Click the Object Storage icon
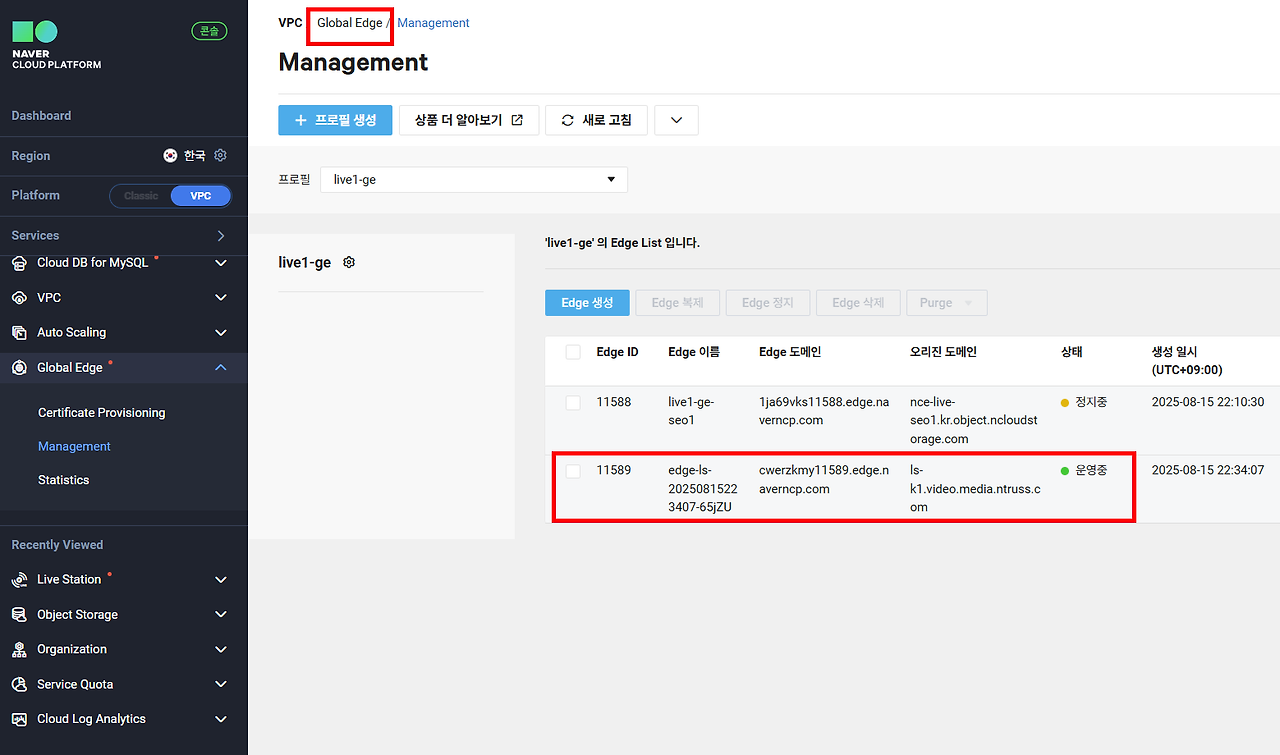 tap(19, 615)
